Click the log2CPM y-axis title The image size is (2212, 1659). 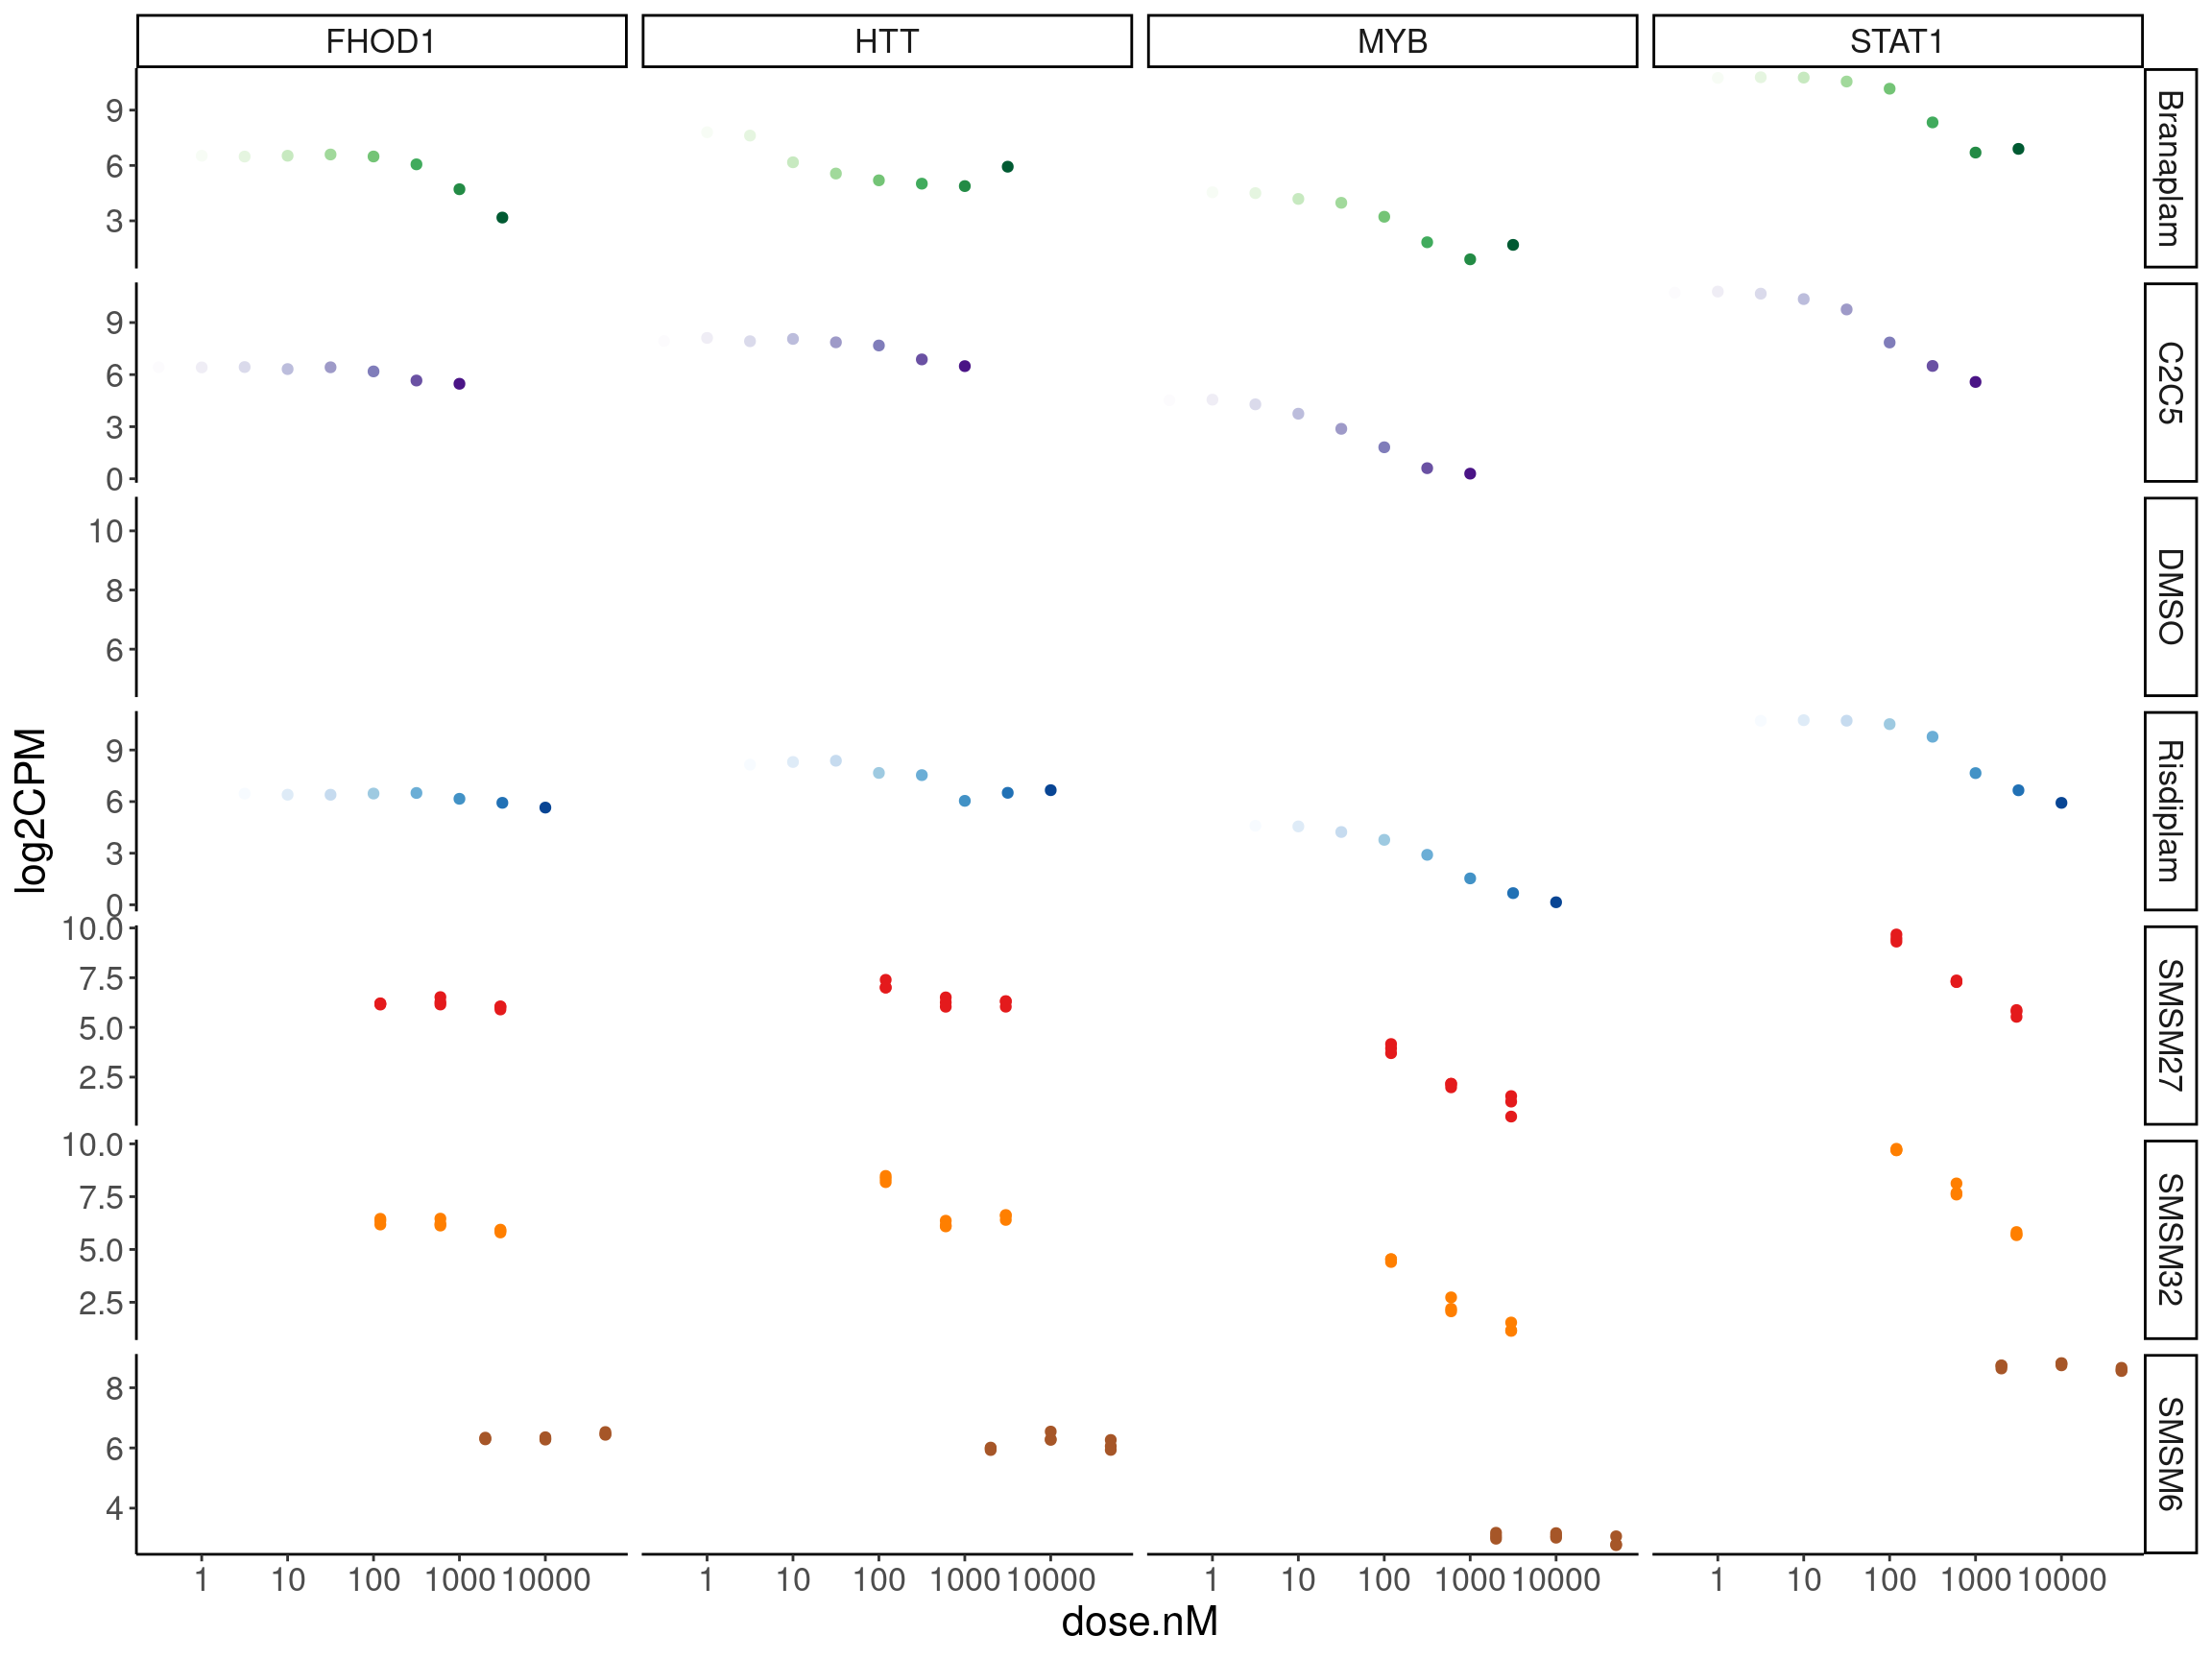click(30, 810)
